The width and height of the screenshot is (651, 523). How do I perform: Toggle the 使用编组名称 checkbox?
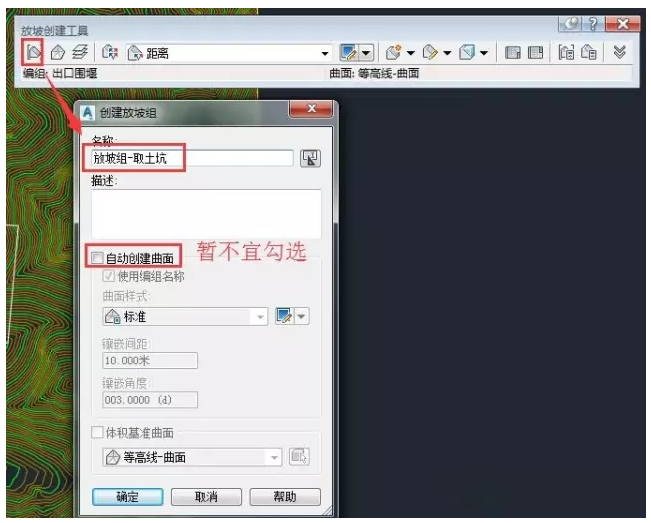point(109,275)
